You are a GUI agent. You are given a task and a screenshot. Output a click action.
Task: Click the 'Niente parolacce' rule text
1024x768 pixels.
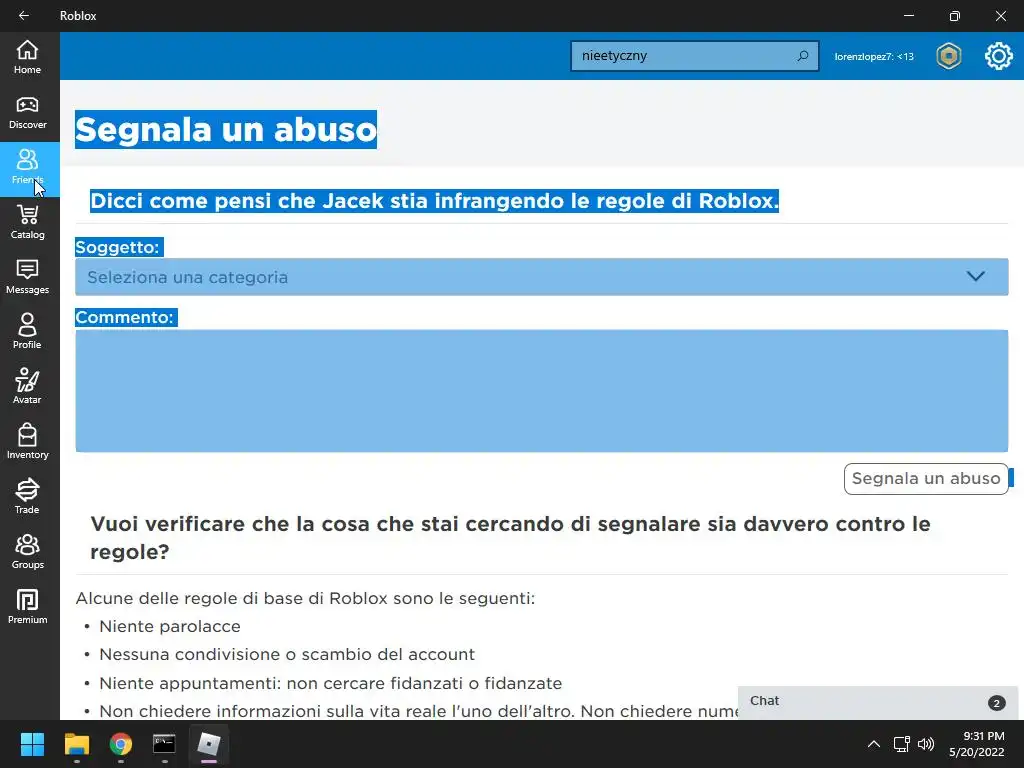pyautogui.click(x=170, y=626)
